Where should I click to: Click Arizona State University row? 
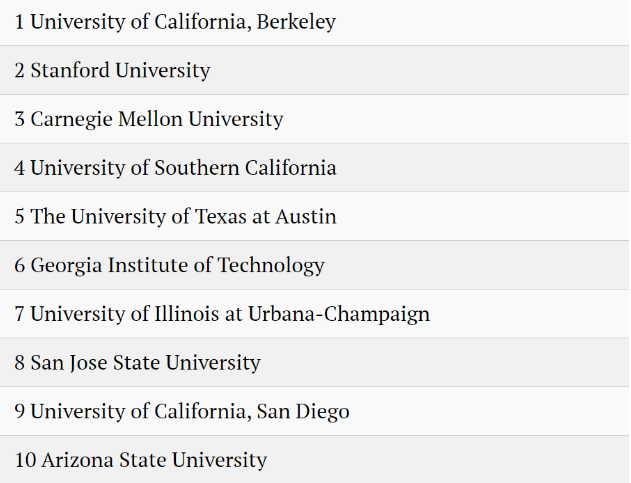point(315,460)
